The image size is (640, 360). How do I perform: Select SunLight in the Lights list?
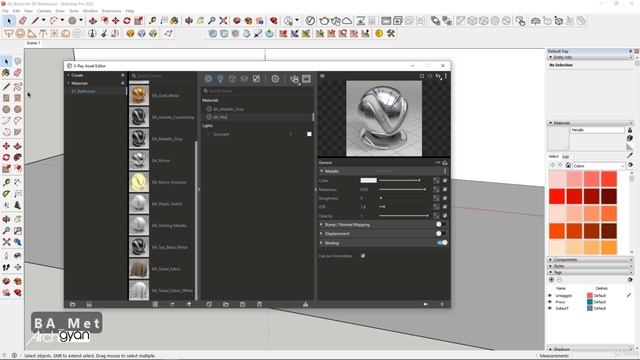[x=221, y=134]
